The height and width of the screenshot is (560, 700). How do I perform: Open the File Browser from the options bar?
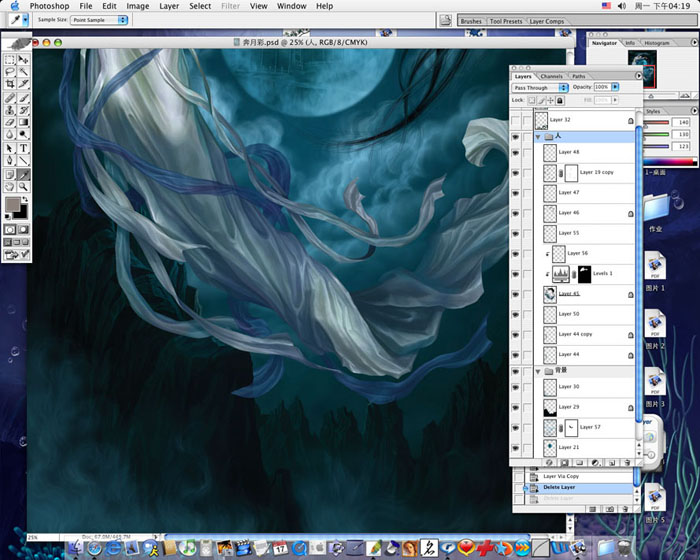coord(445,20)
